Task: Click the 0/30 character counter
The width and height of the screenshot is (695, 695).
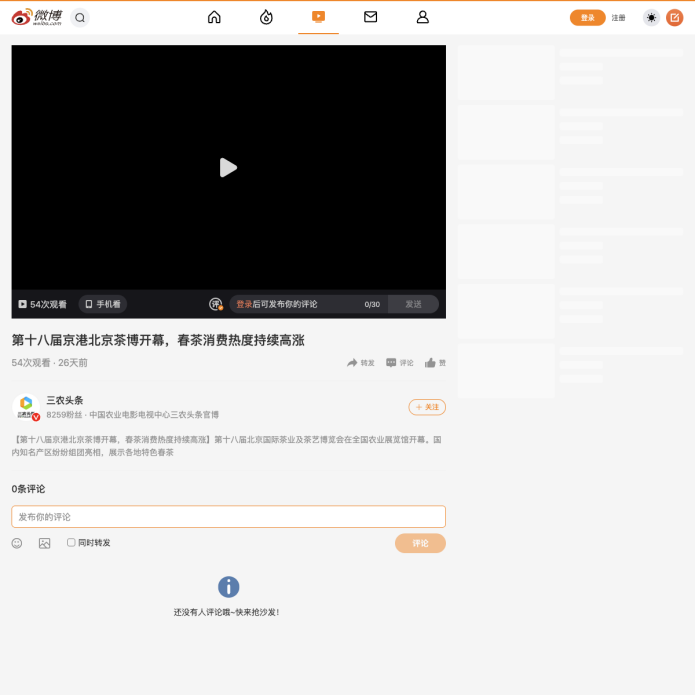Action: pyautogui.click(x=372, y=305)
